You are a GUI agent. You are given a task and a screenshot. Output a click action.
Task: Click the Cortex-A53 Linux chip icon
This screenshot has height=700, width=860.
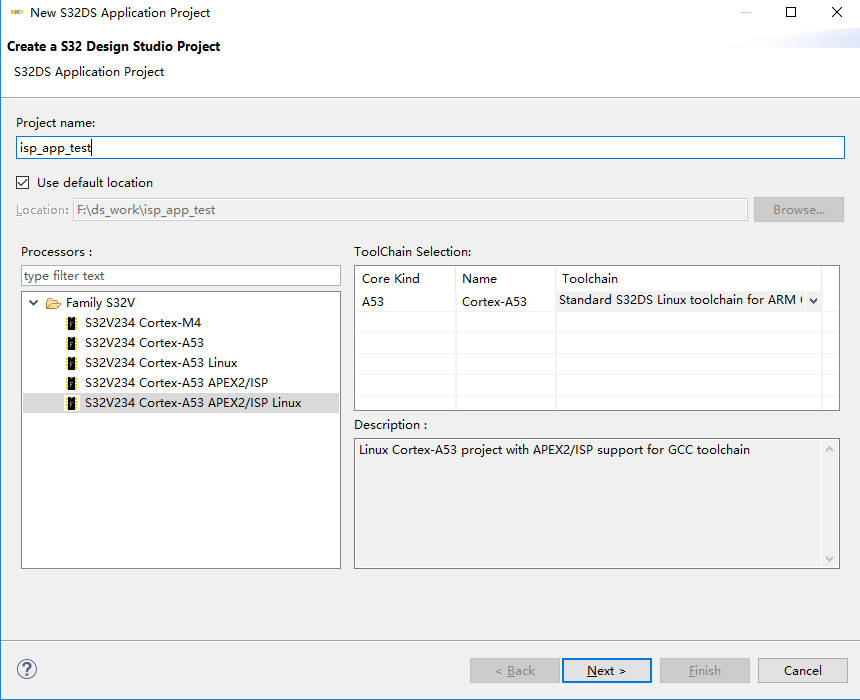click(71, 363)
